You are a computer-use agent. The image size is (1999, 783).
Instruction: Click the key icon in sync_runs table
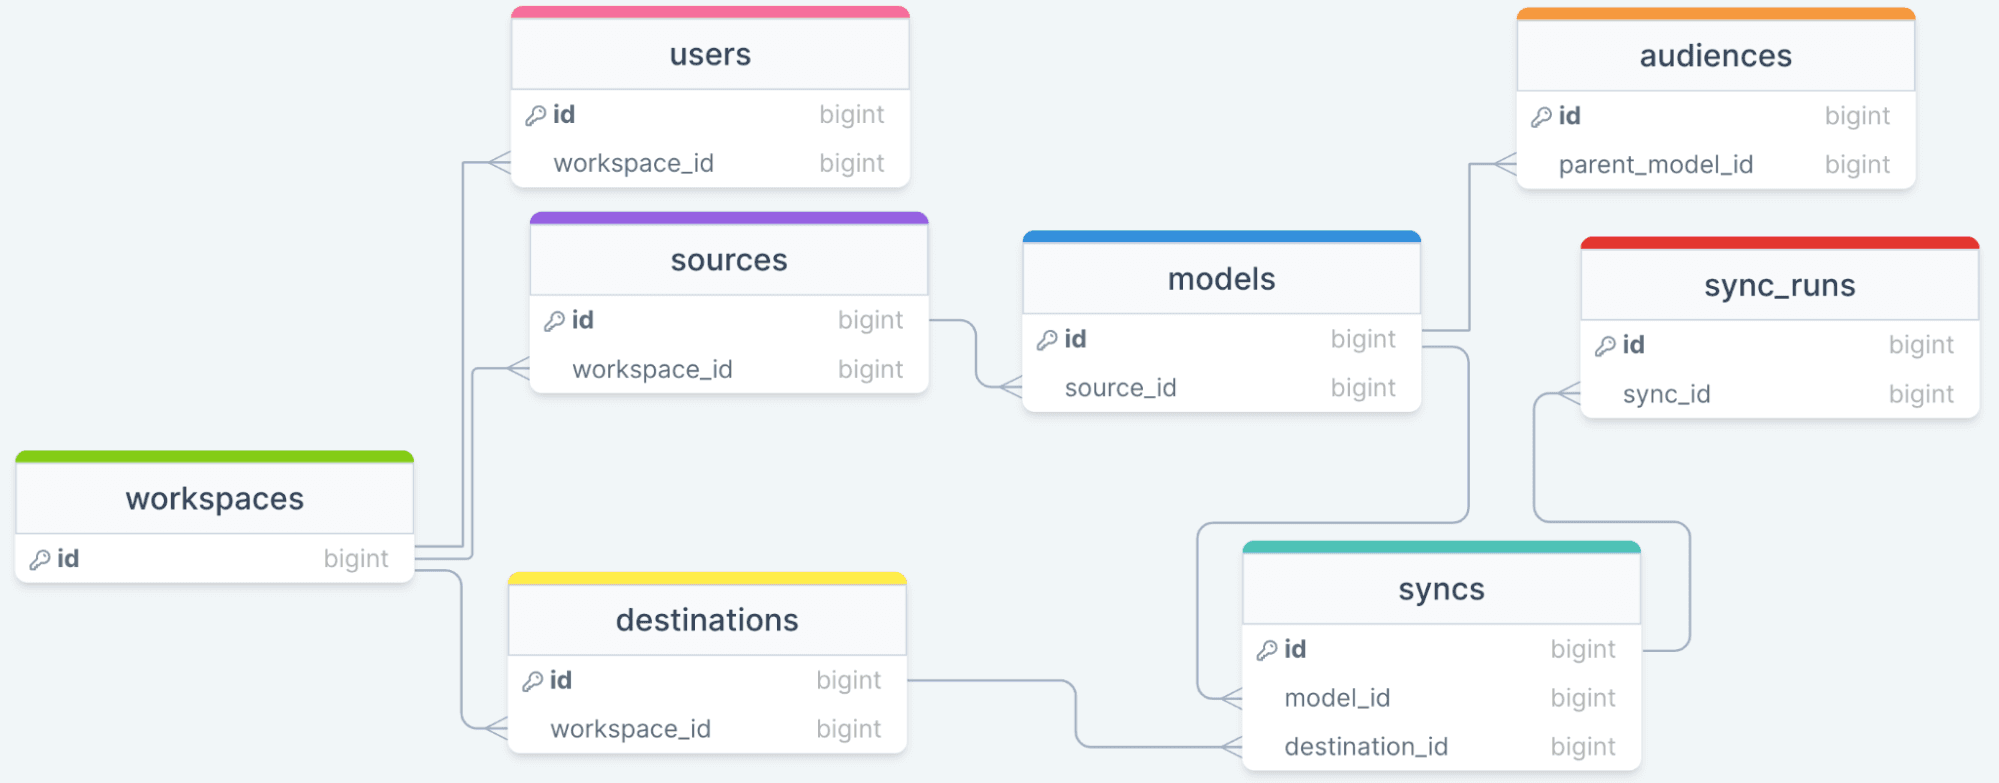point(1605,346)
